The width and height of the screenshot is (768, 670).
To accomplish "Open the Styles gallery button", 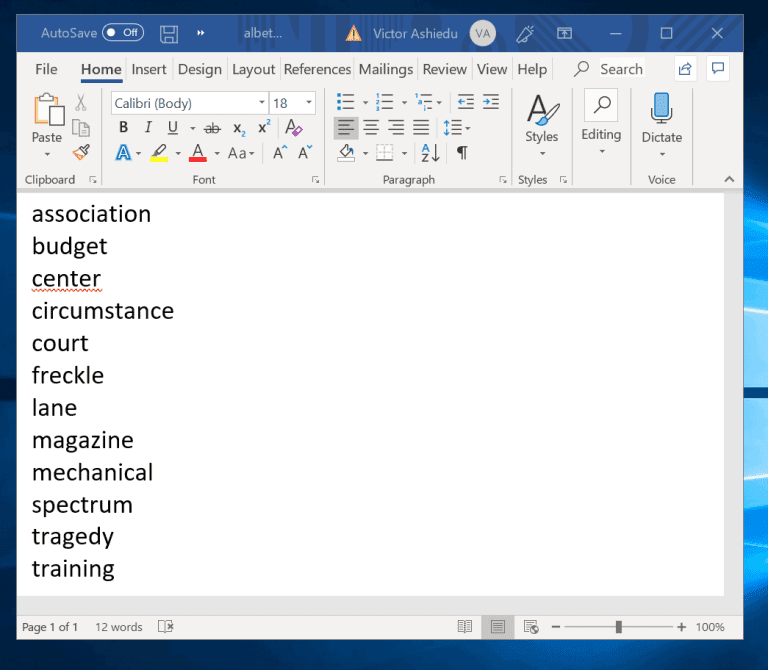I will (542, 125).
